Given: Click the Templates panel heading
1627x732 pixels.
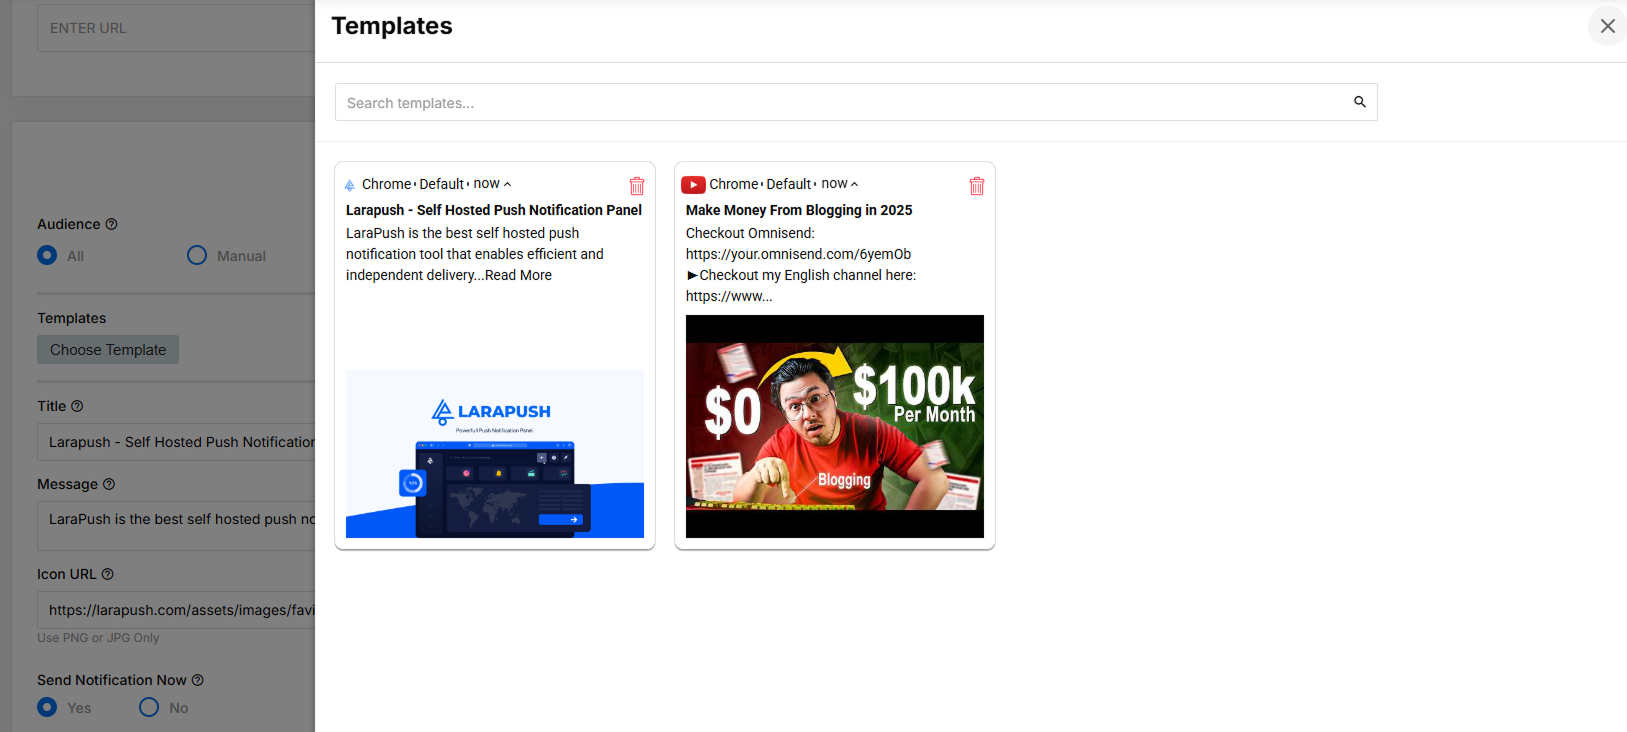Looking at the screenshot, I should coord(392,26).
